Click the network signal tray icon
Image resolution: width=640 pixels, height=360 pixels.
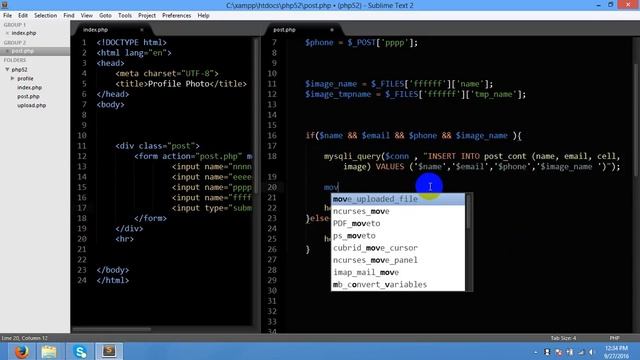(x=581, y=352)
